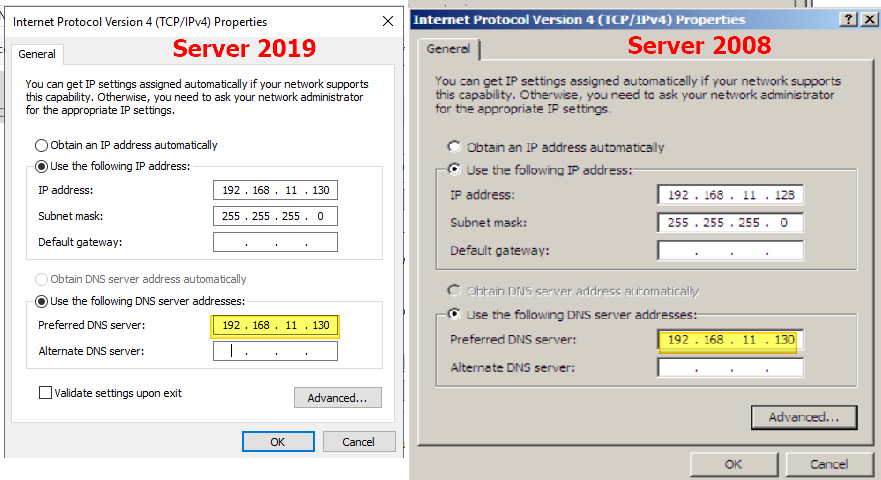This screenshot has height=480, width=881.
Task: Click the Default gateway label in Server 2019
Action: (80, 242)
